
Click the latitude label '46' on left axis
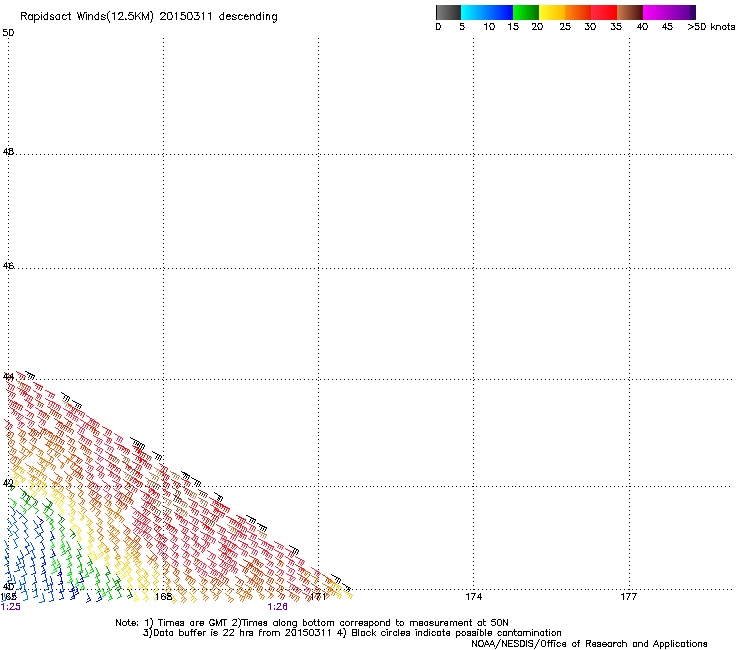8,266
